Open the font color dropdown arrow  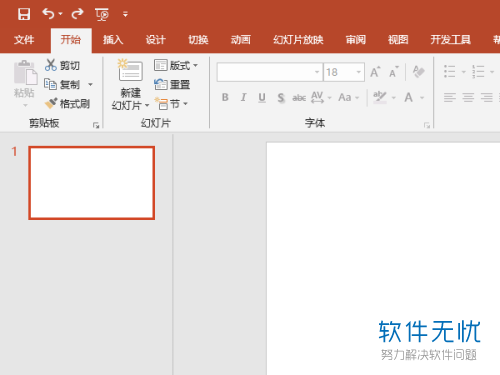pos(422,98)
